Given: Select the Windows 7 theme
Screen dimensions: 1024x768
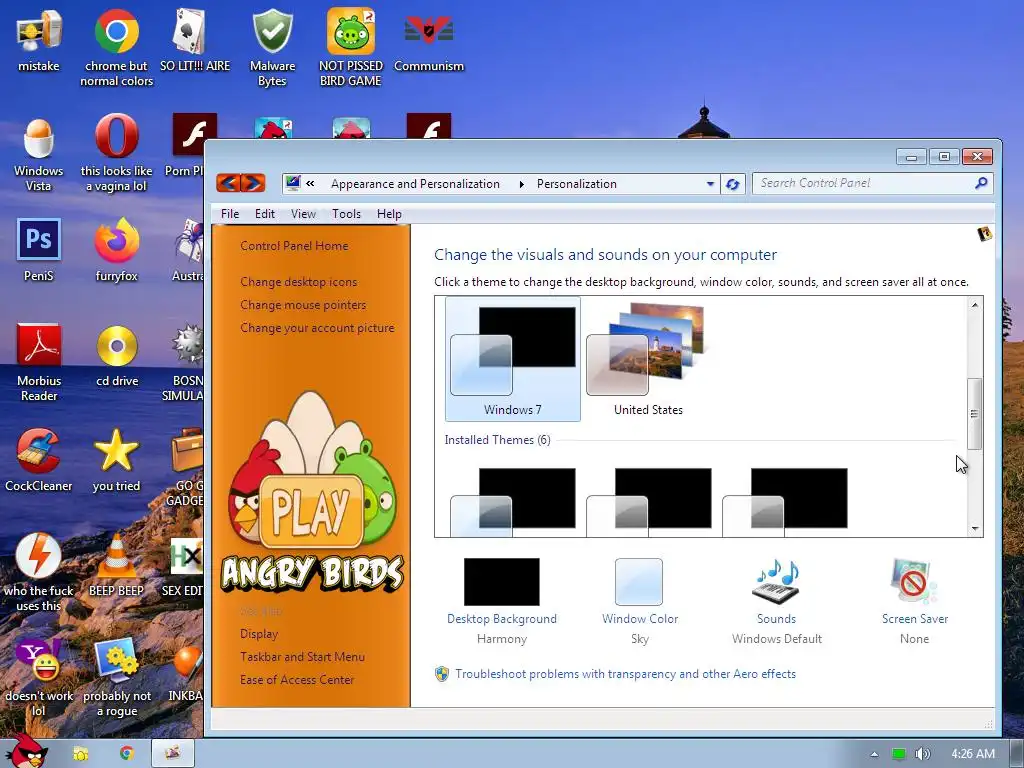Looking at the screenshot, I should coord(513,359).
